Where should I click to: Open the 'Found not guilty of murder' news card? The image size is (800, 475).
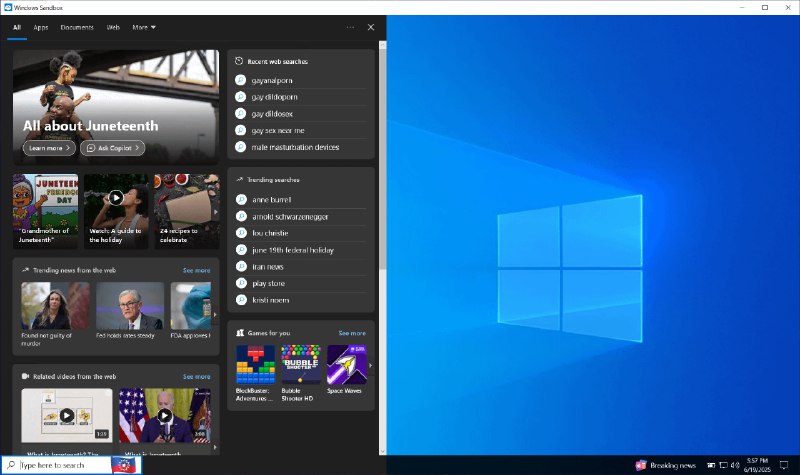pos(55,314)
